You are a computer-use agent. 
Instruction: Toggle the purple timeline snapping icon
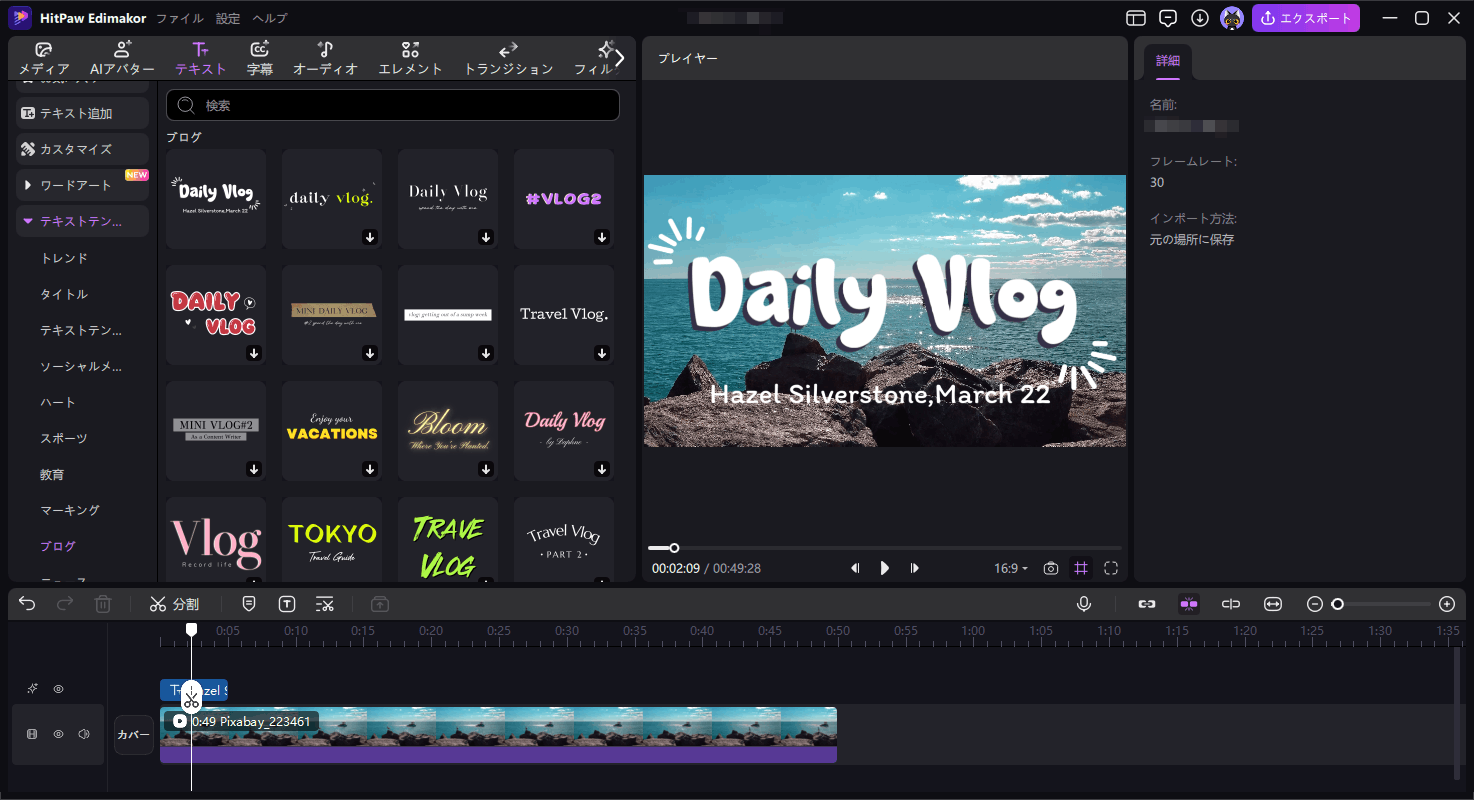[1189, 604]
